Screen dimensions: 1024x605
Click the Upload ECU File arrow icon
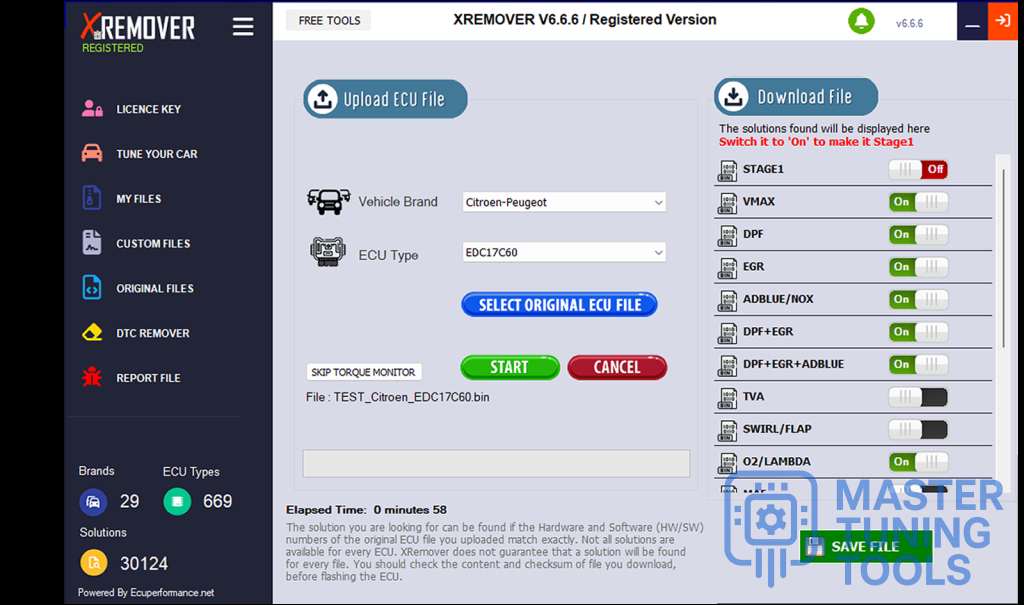point(323,99)
